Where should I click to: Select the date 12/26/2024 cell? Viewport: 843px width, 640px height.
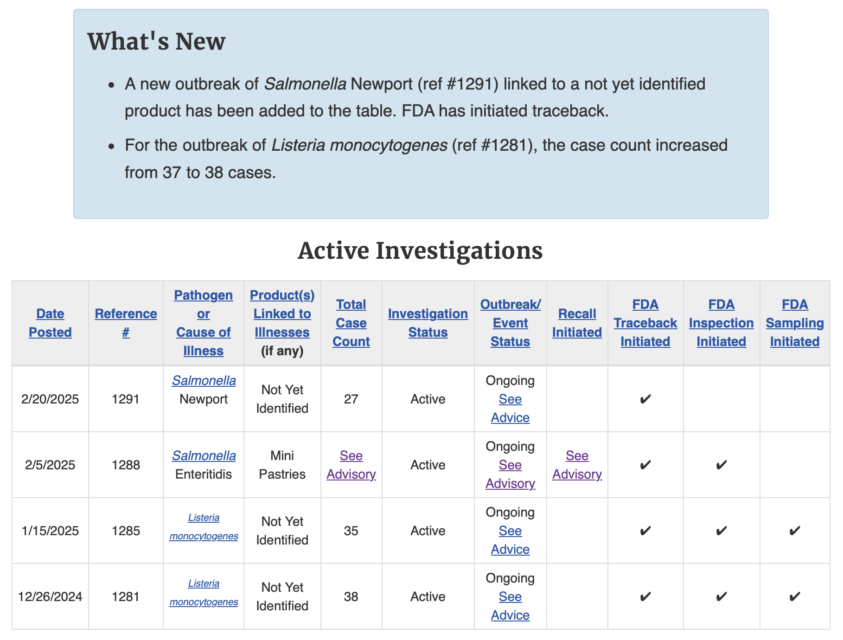(50, 596)
